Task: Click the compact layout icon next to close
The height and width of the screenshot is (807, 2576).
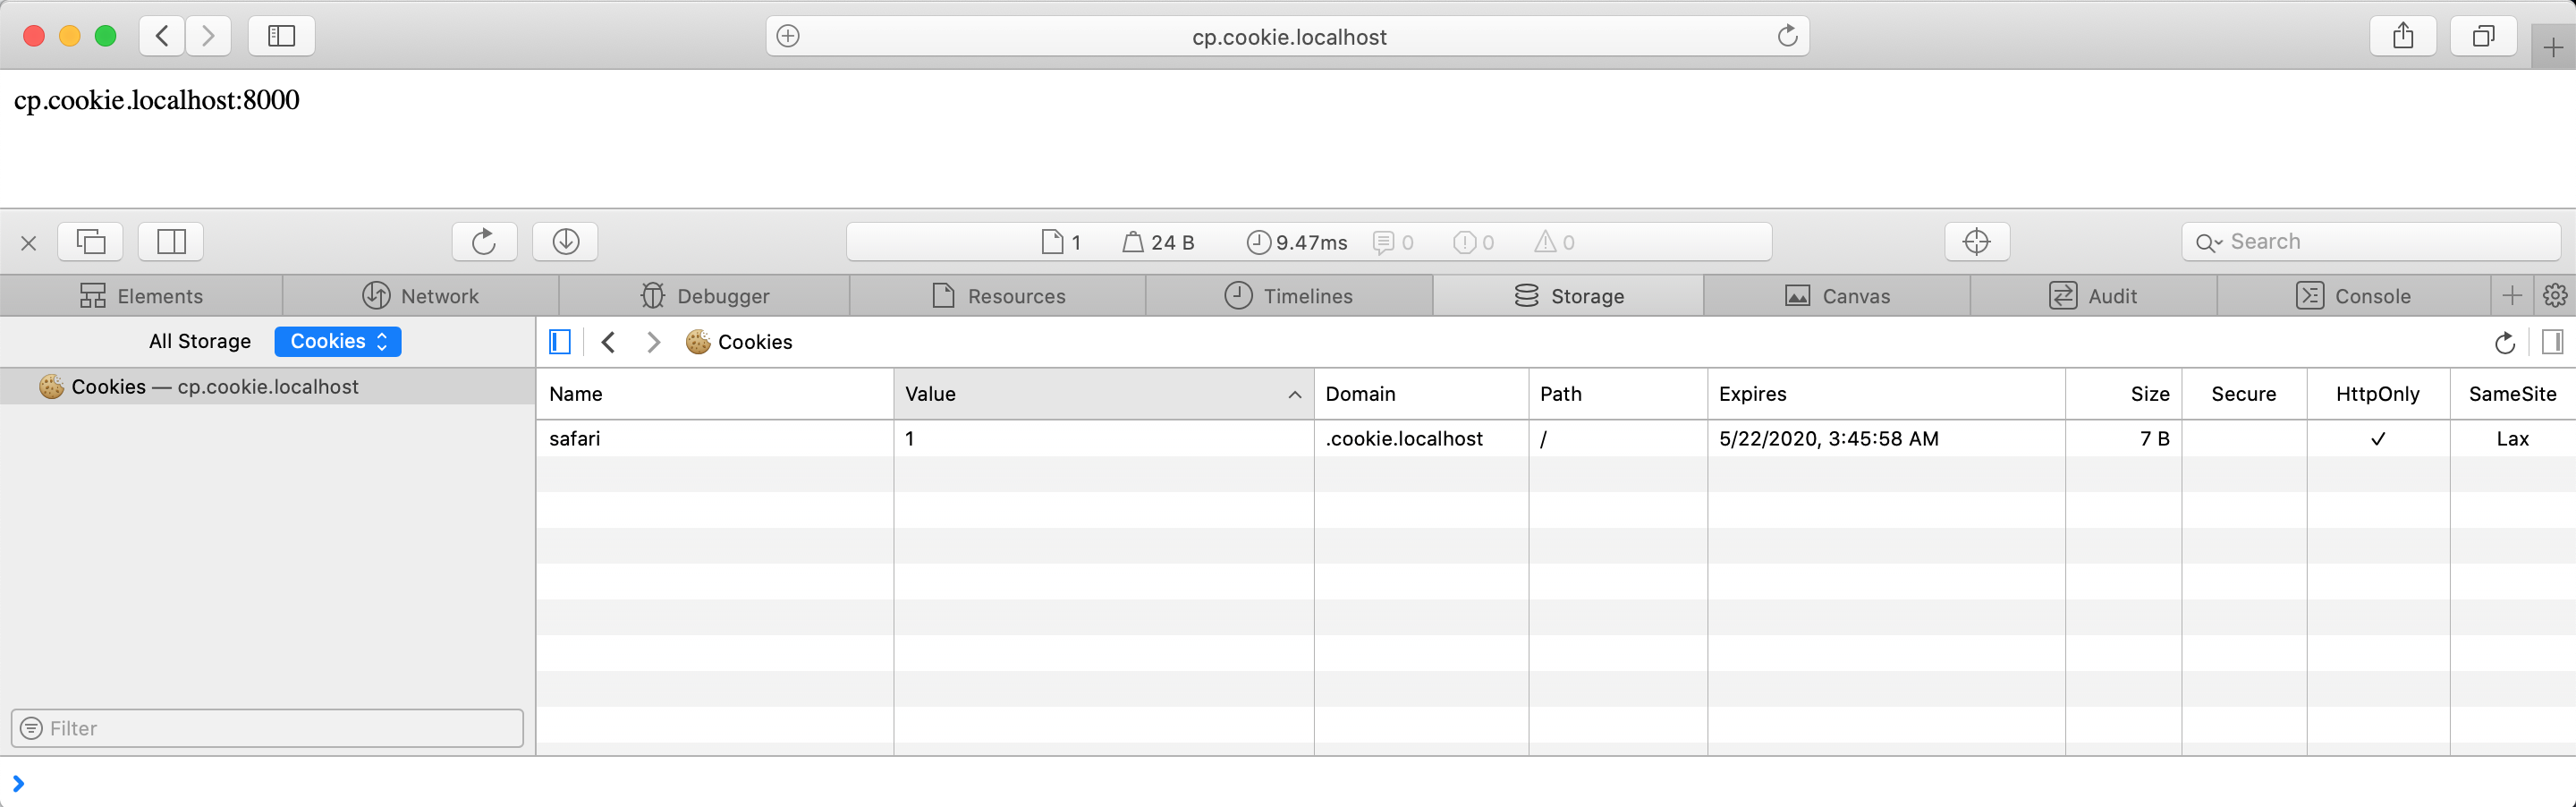Action: 90,241
